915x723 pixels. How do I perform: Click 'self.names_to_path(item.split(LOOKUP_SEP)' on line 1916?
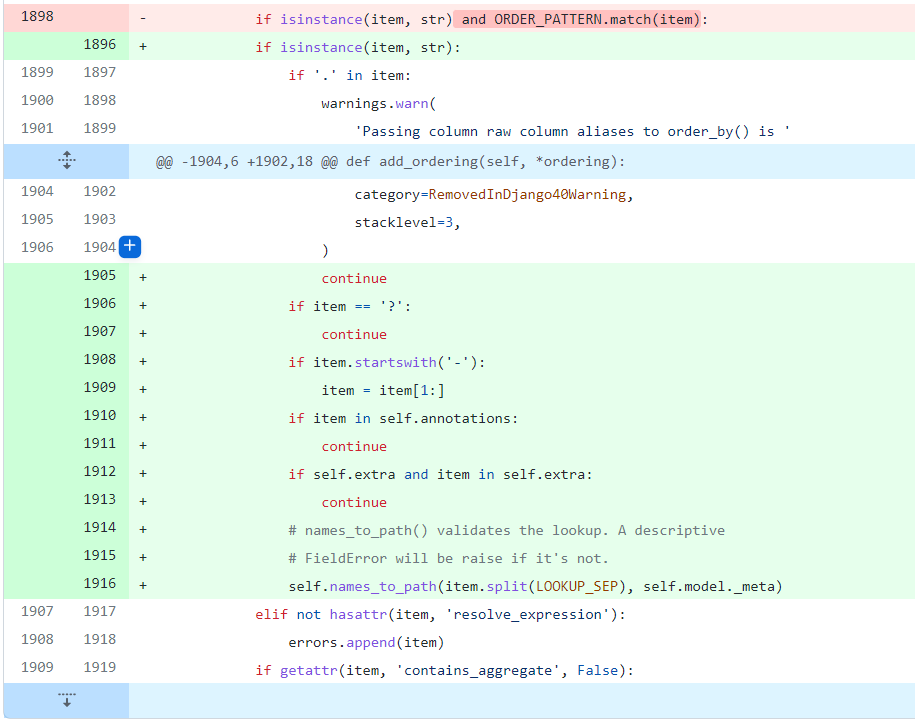coord(460,586)
